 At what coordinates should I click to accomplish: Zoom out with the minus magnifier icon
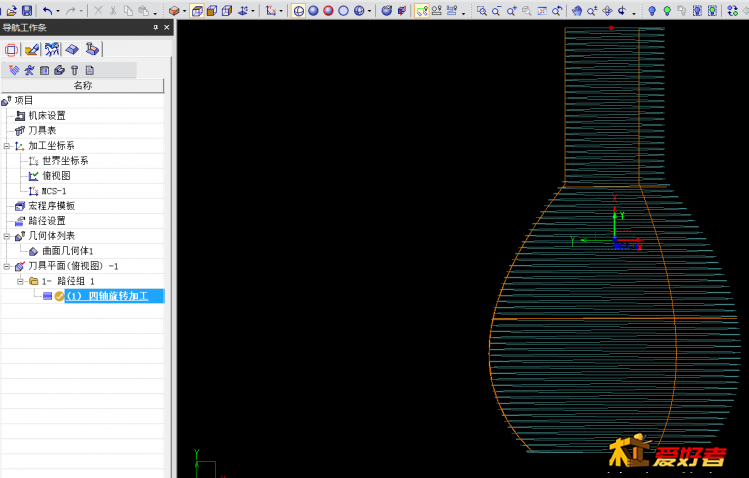click(x=497, y=11)
